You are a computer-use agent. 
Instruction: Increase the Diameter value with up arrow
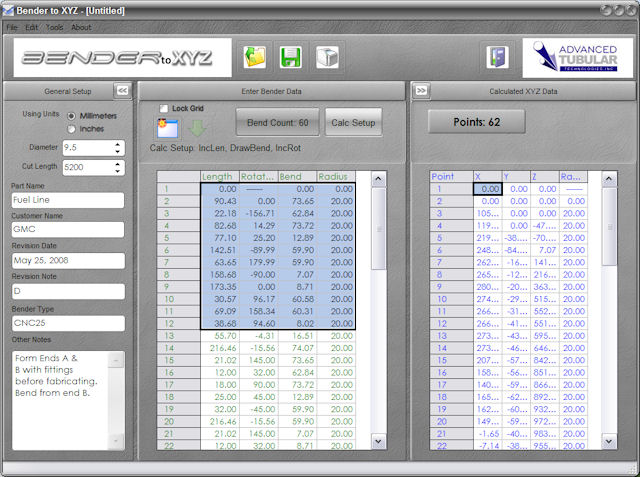[x=118, y=143]
